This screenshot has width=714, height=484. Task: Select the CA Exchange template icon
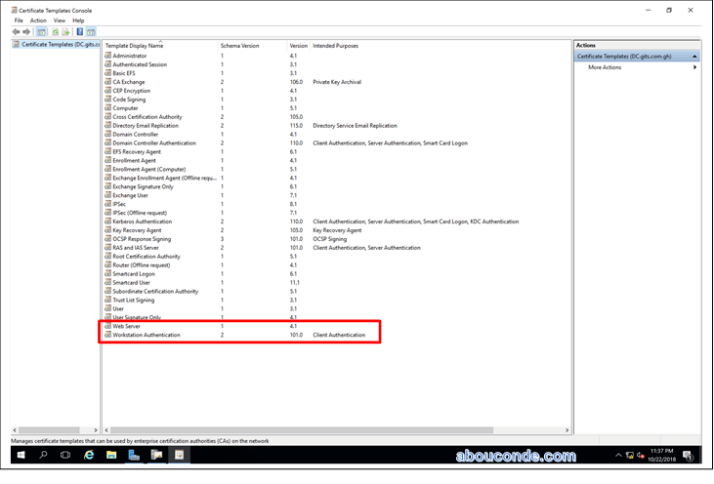[x=108, y=82]
